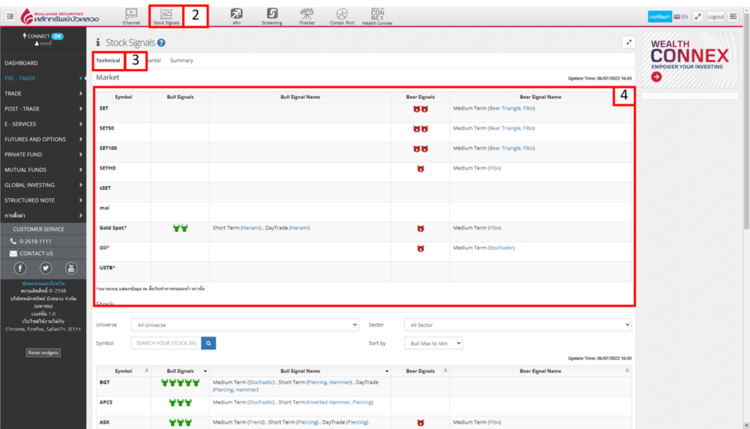Click the hamburger menu icon
The width and height of the screenshot is (750, 429).
[10, 16]
